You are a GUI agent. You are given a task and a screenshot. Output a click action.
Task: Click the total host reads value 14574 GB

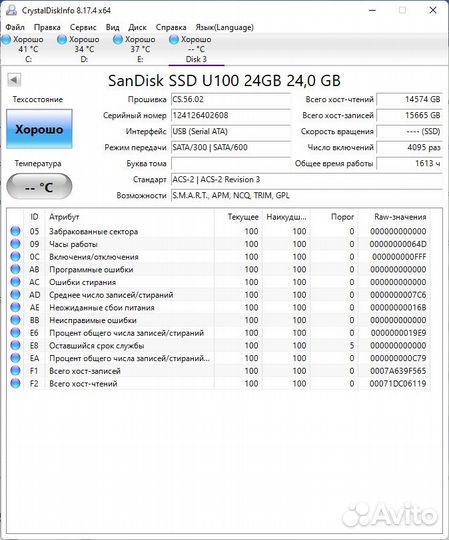tap(409, 99)
